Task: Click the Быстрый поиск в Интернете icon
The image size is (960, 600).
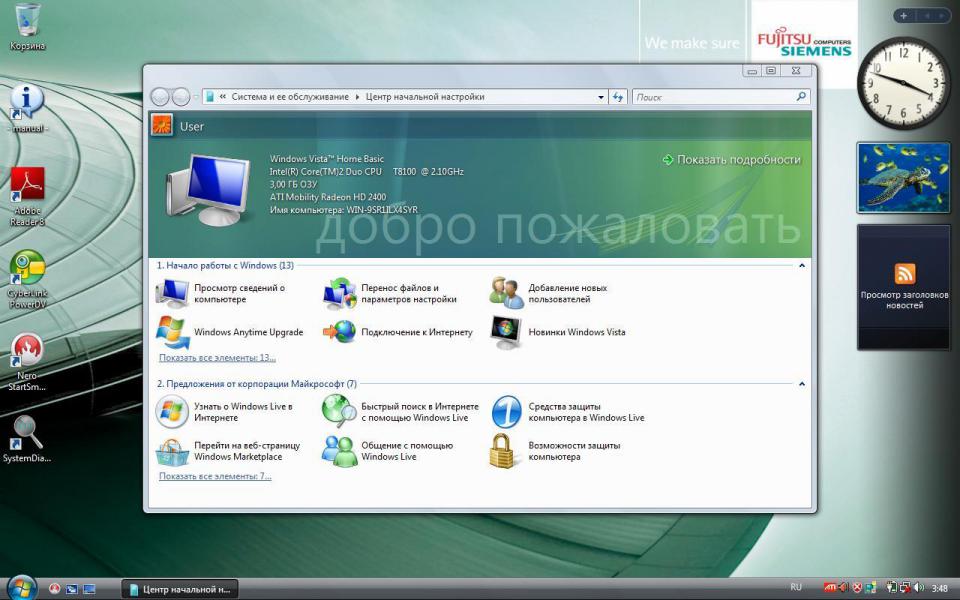Action: 339,411
